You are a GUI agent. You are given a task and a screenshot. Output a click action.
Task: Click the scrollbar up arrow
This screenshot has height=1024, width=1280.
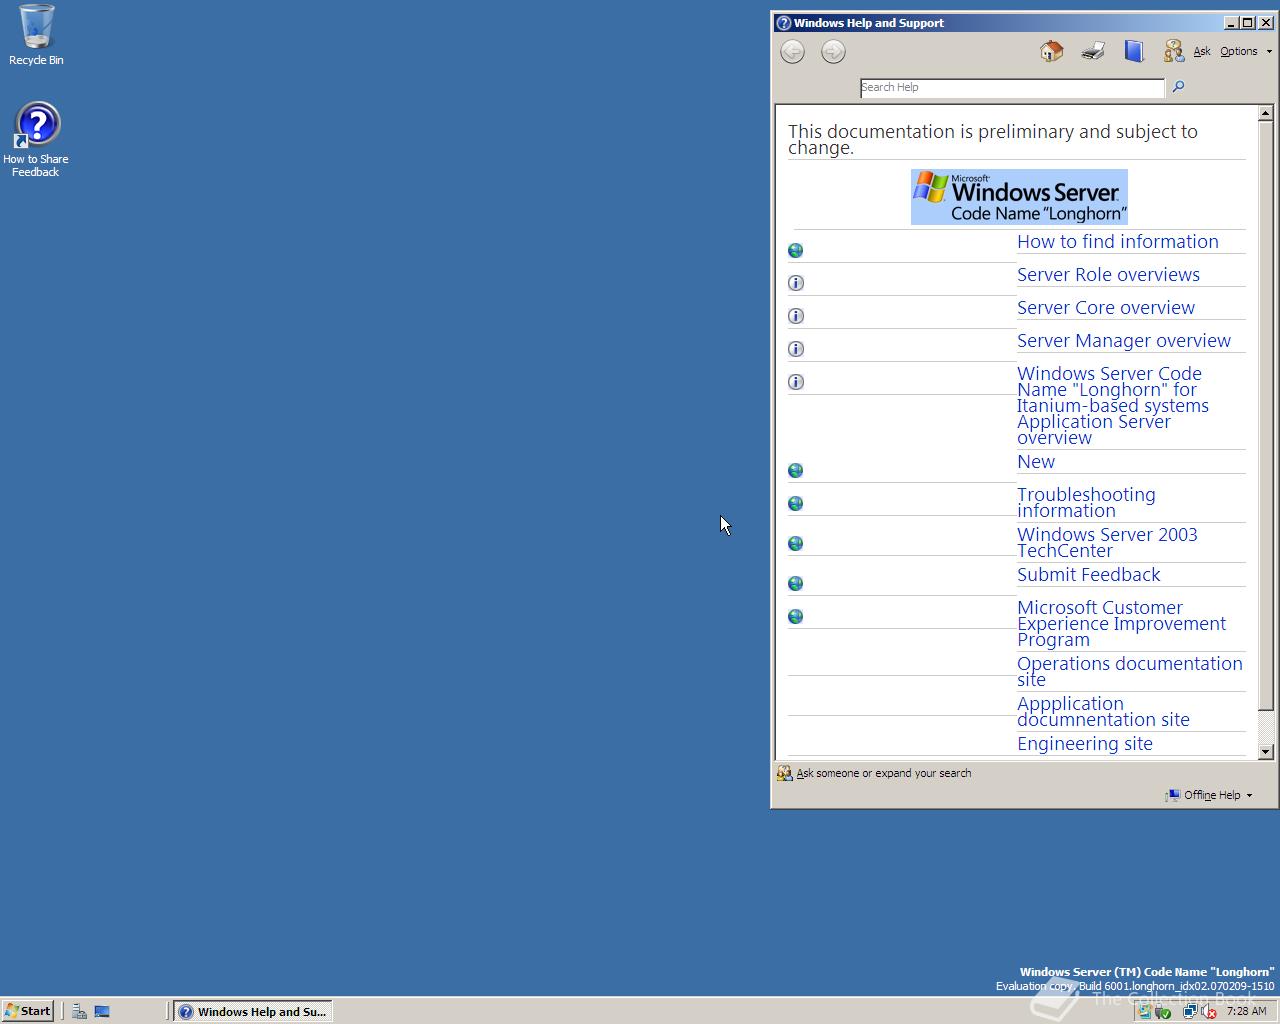(1266, 113)
